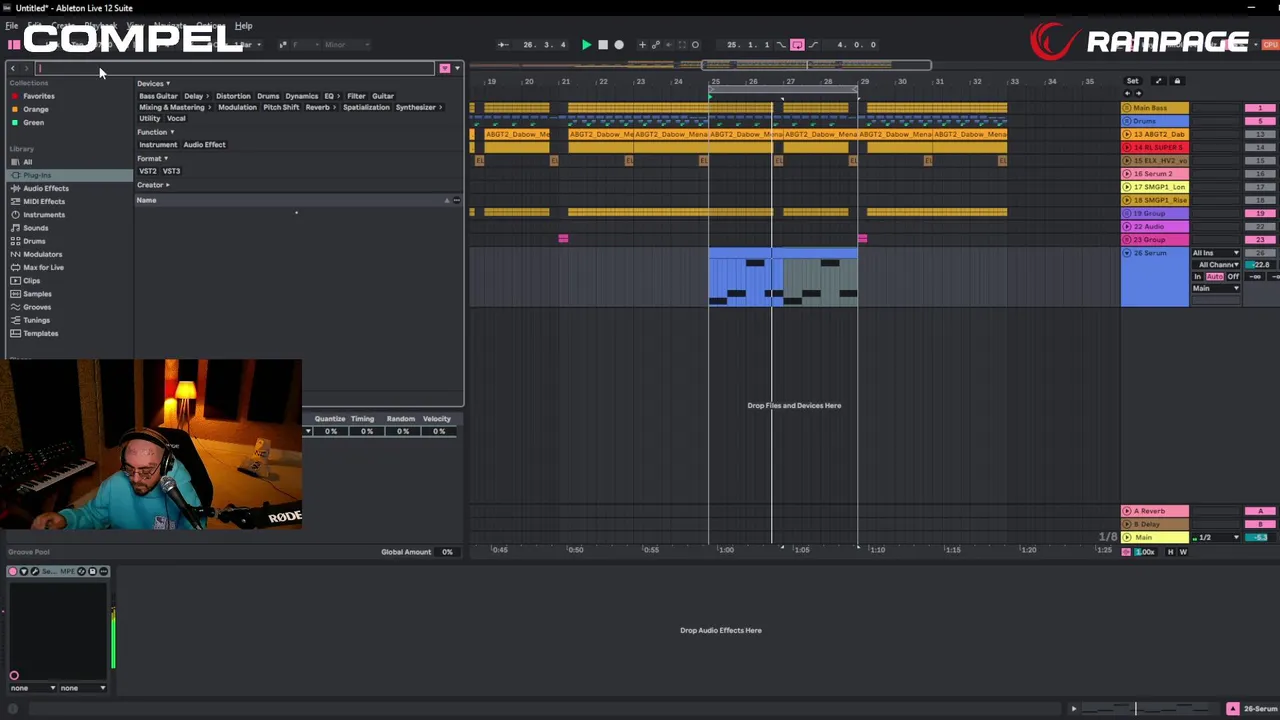The image size is (1280, 720).
Task: Unfold the 14 RL SUPER S track
Action: (x=1127, y=147)
